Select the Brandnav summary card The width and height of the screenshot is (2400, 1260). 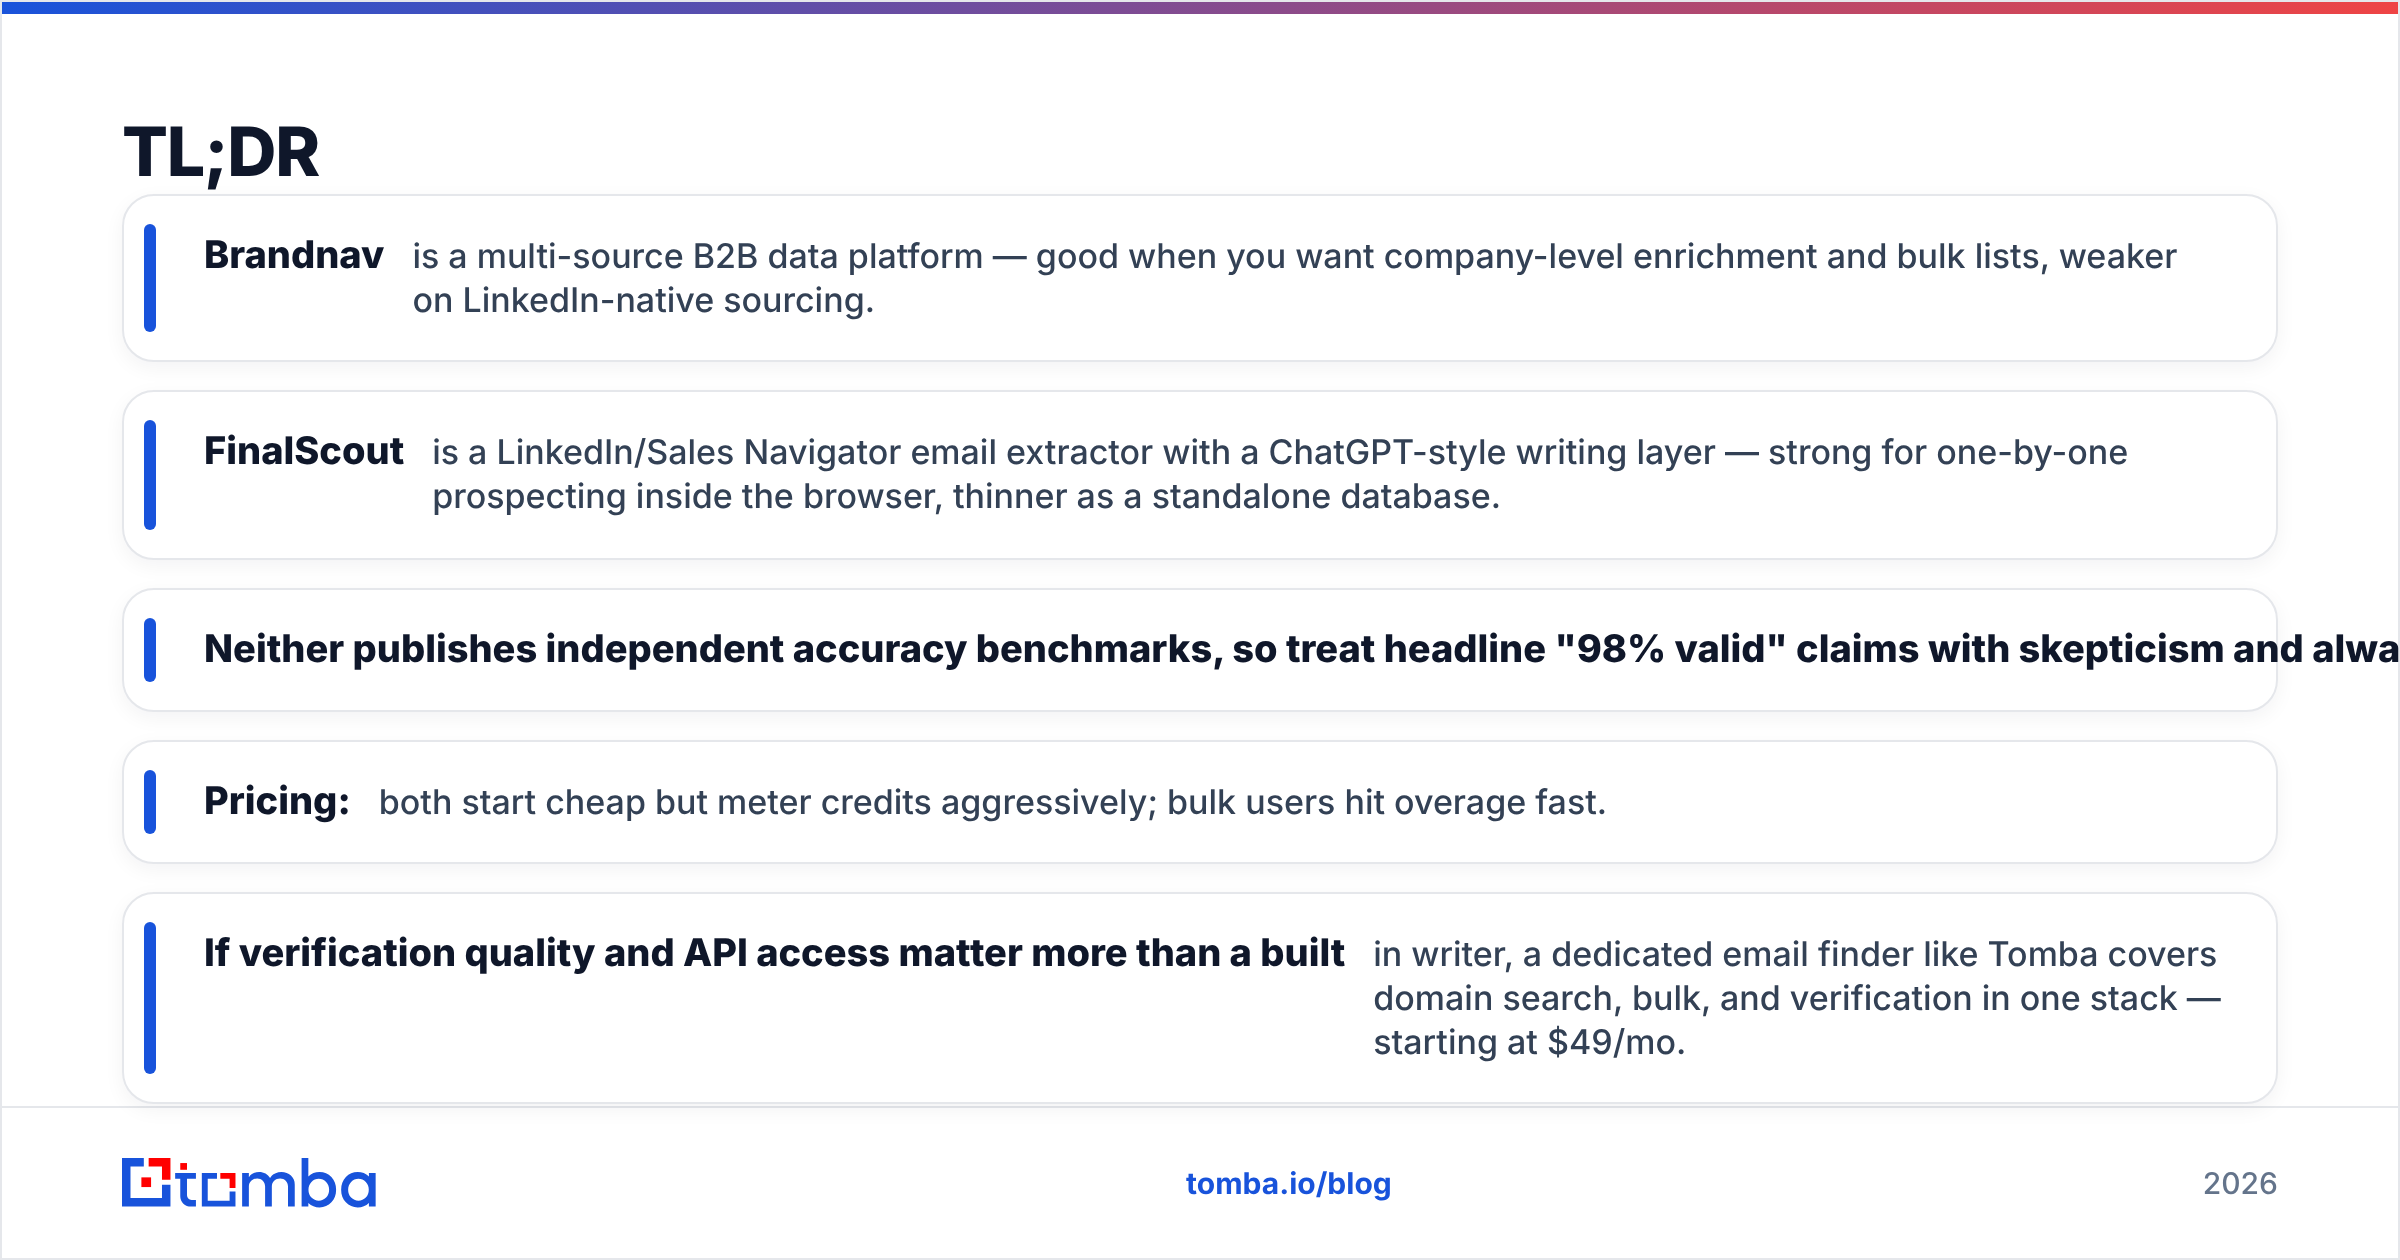click(x=1200, y=278)
